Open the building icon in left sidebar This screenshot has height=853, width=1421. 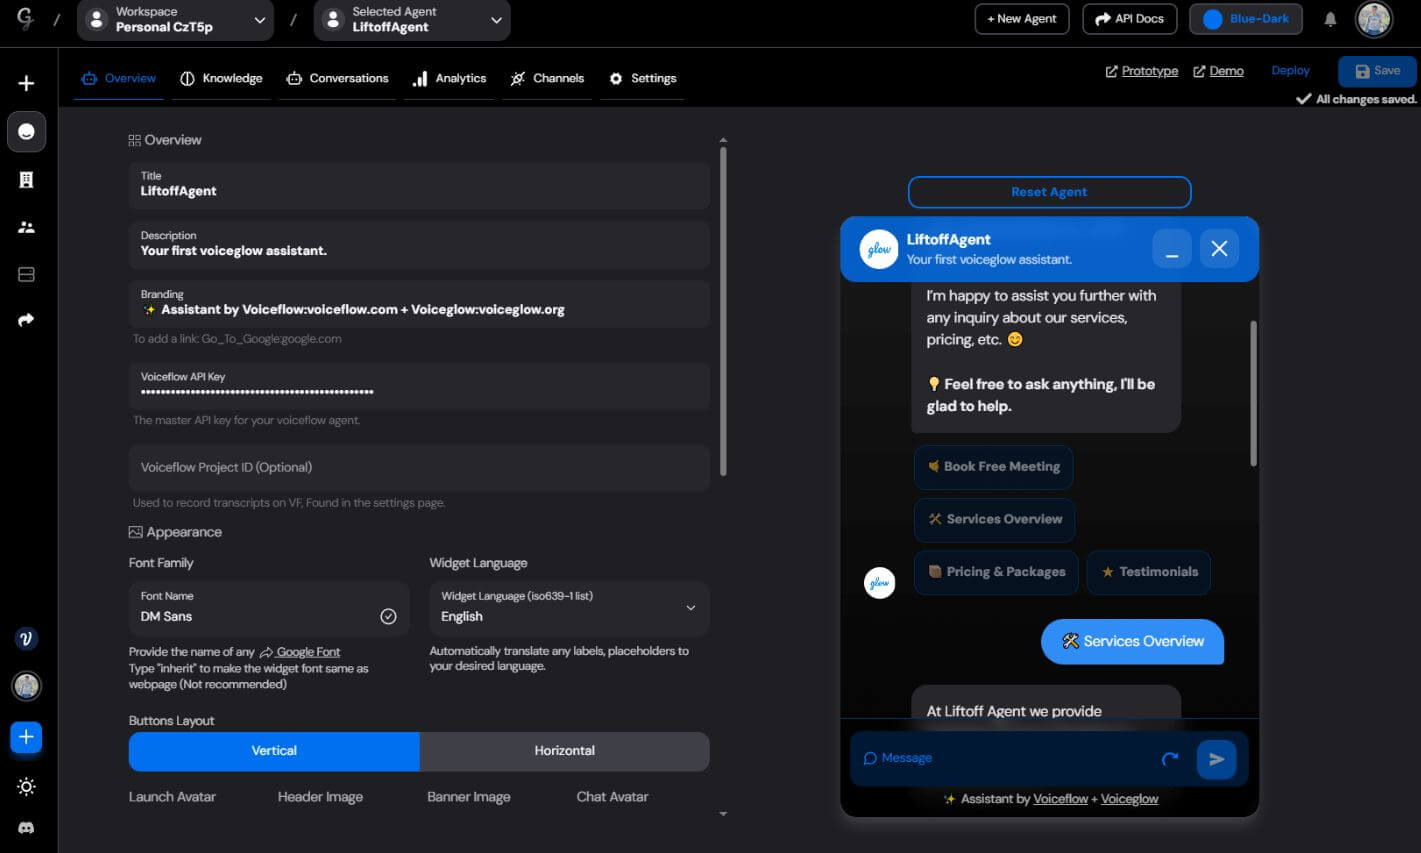click(27, 179)
